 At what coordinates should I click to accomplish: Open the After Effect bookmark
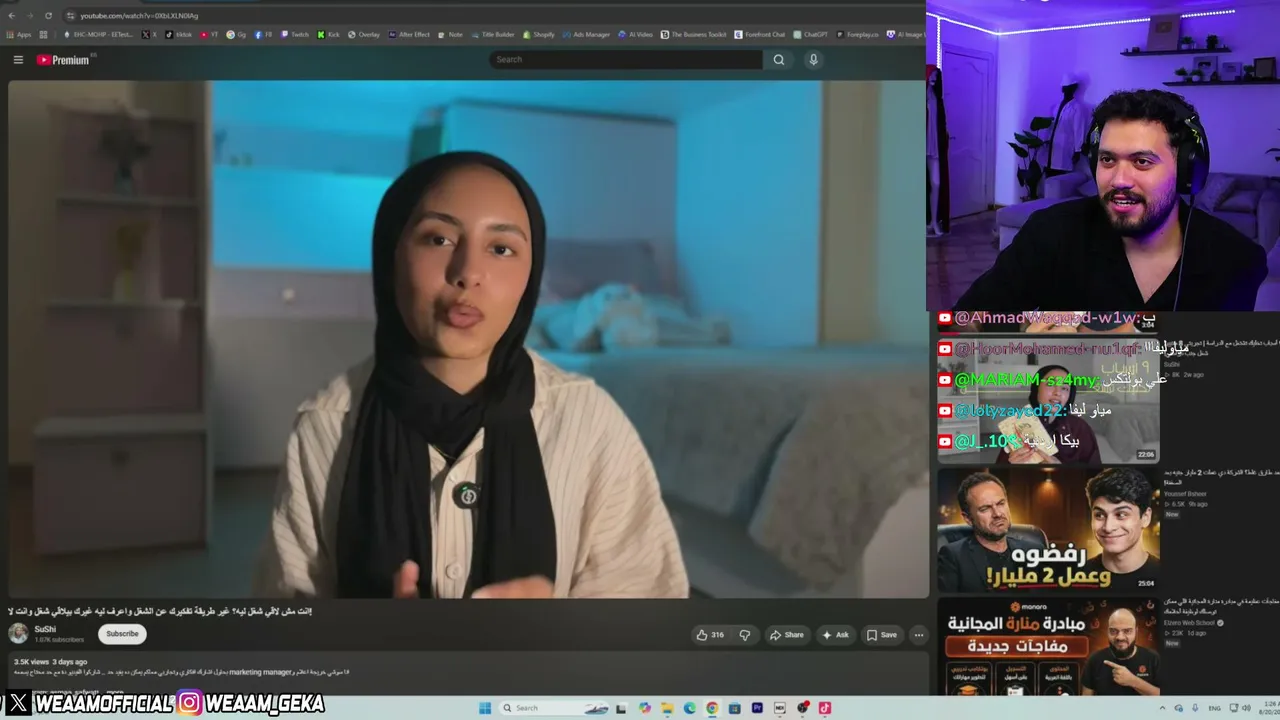tap(409, 35)
